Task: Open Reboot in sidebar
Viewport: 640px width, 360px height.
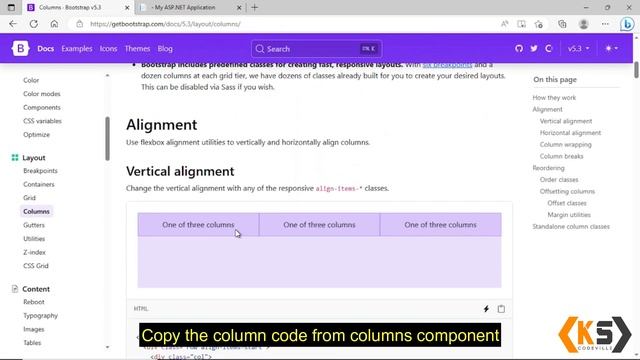Action: coord(33,302)
